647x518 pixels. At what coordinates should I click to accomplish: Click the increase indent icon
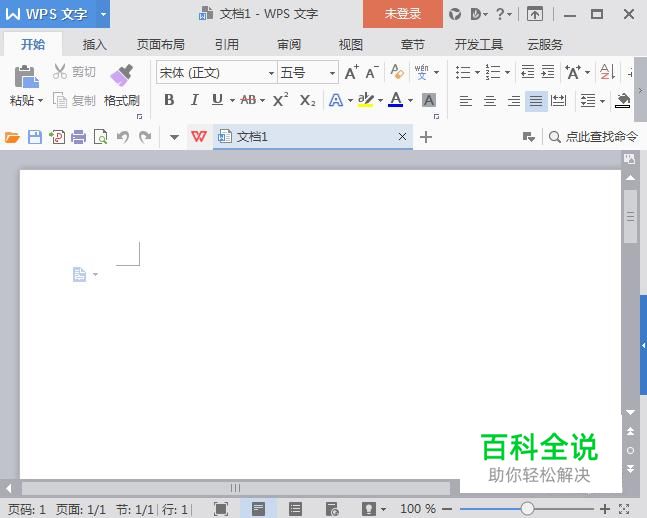[548, 72]
